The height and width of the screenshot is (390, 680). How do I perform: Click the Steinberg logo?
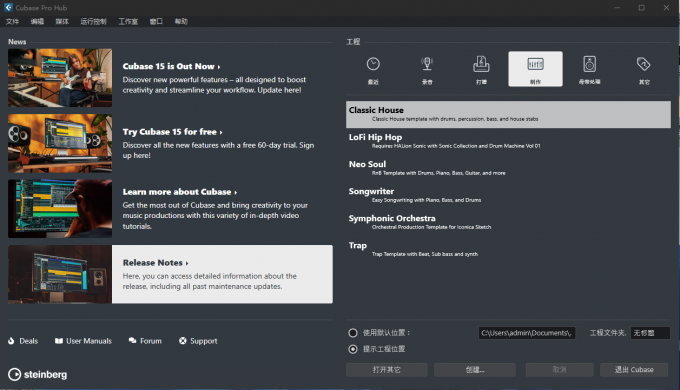tap(37, 374)
